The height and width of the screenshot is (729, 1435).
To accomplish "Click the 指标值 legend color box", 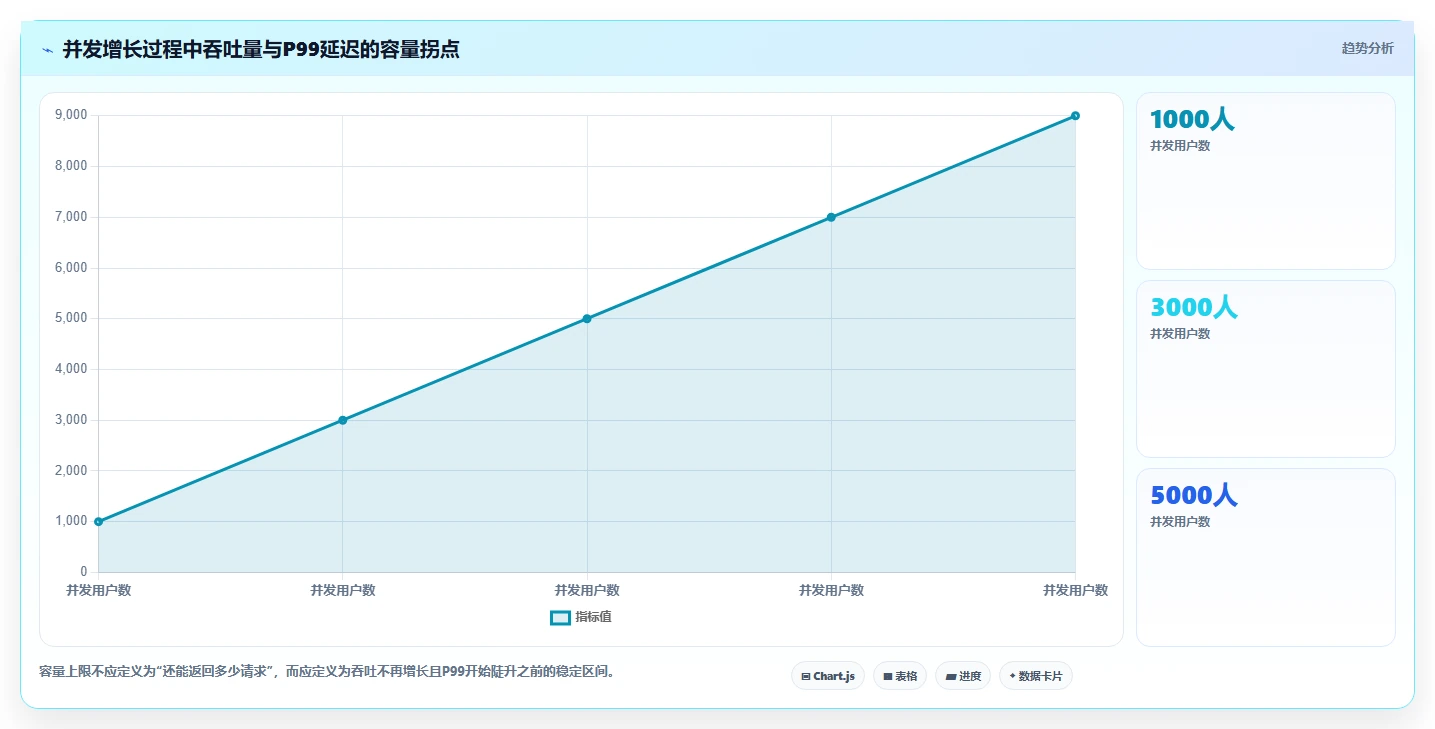I will [560, 617].
